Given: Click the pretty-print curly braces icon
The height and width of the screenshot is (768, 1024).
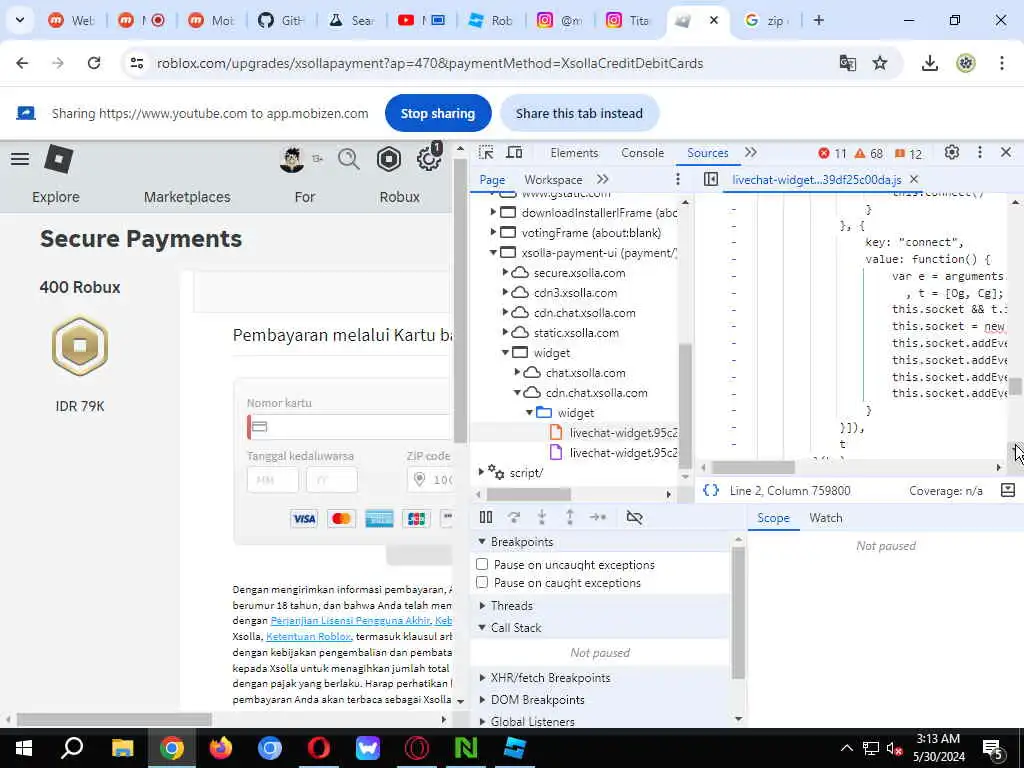Looking at the screenshot, I should point(711,490).
